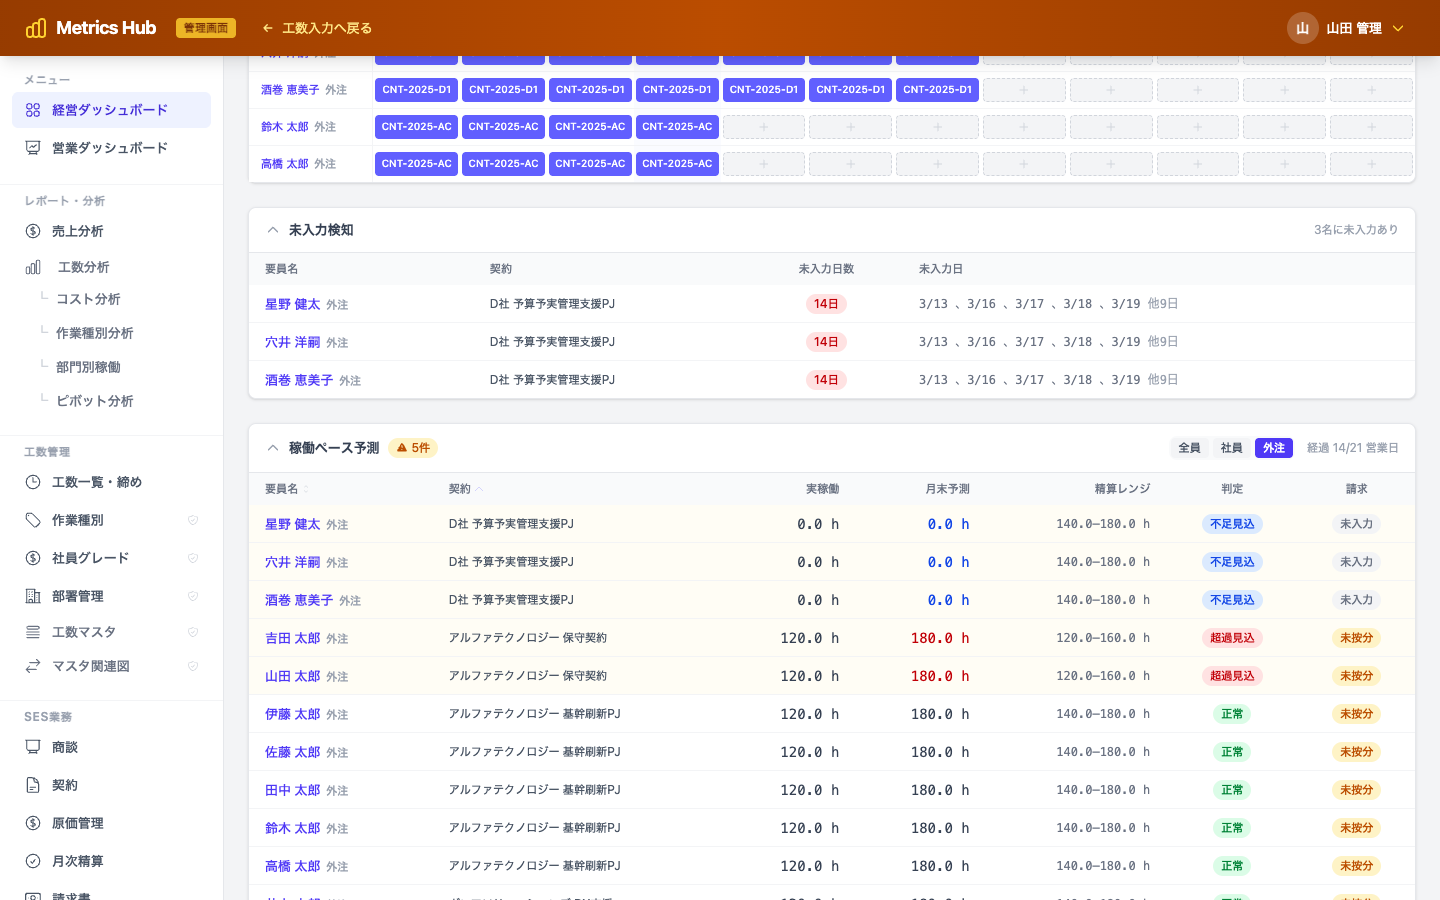Click the shield icon beside 作業種別

[193, 520]
